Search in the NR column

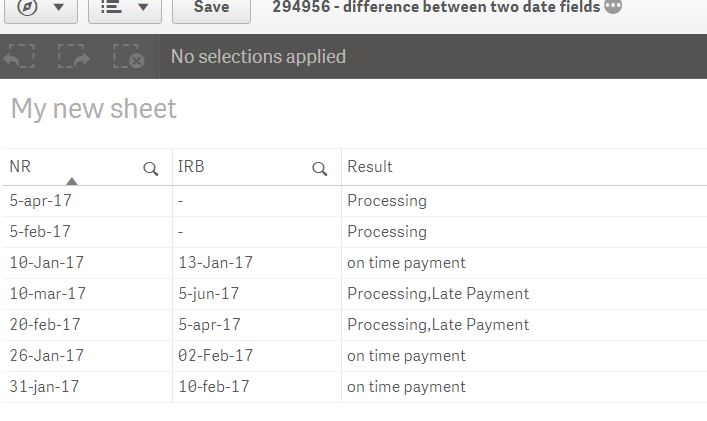[151, 168]
